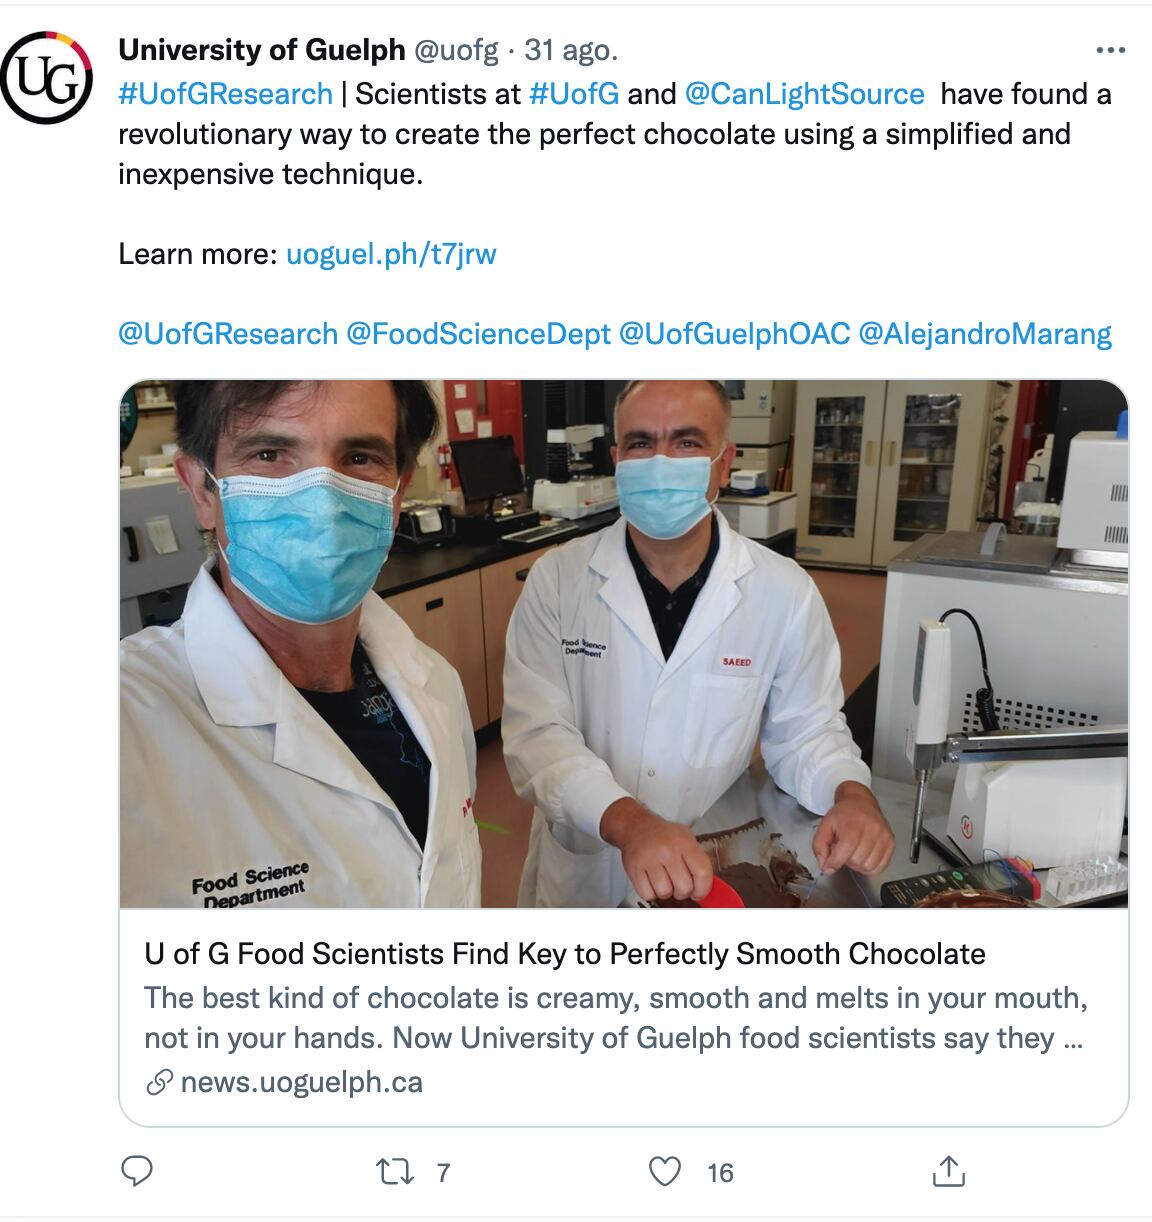Open the #UofG hashtag link
Viewport: 1152px width, 1222px height.
(574, 94)
